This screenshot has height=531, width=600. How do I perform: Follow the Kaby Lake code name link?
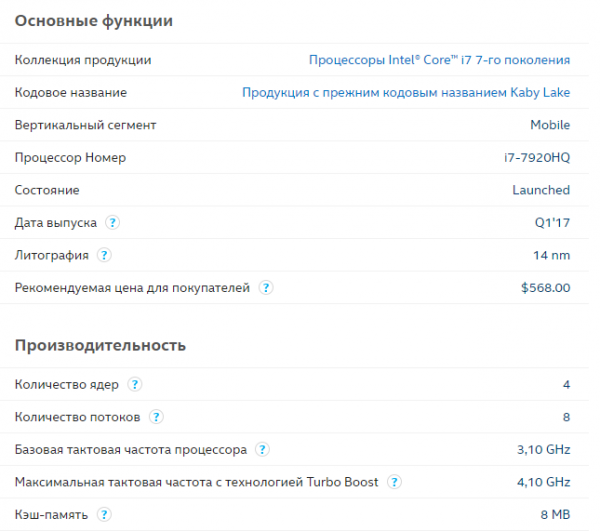pyautogui.click(x=406, y=93)
